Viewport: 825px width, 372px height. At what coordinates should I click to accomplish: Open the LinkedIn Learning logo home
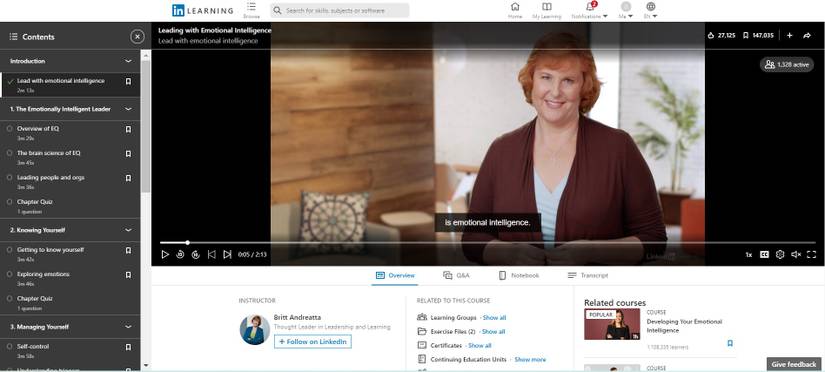[202, 11]
